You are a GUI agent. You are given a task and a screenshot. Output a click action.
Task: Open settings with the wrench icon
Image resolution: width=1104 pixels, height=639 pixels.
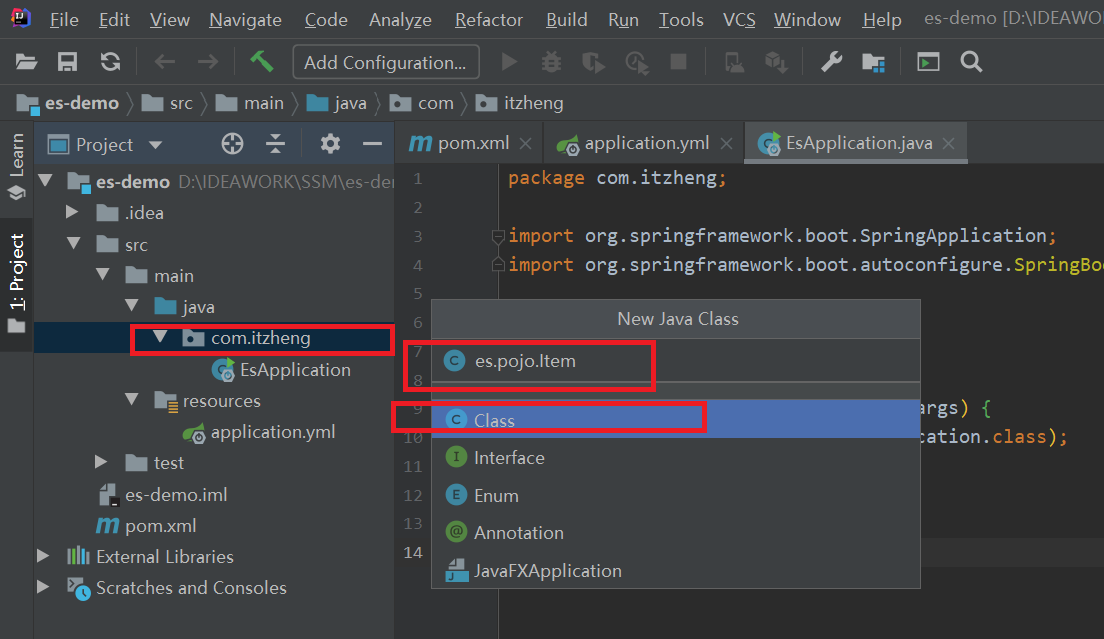point(832,62)
